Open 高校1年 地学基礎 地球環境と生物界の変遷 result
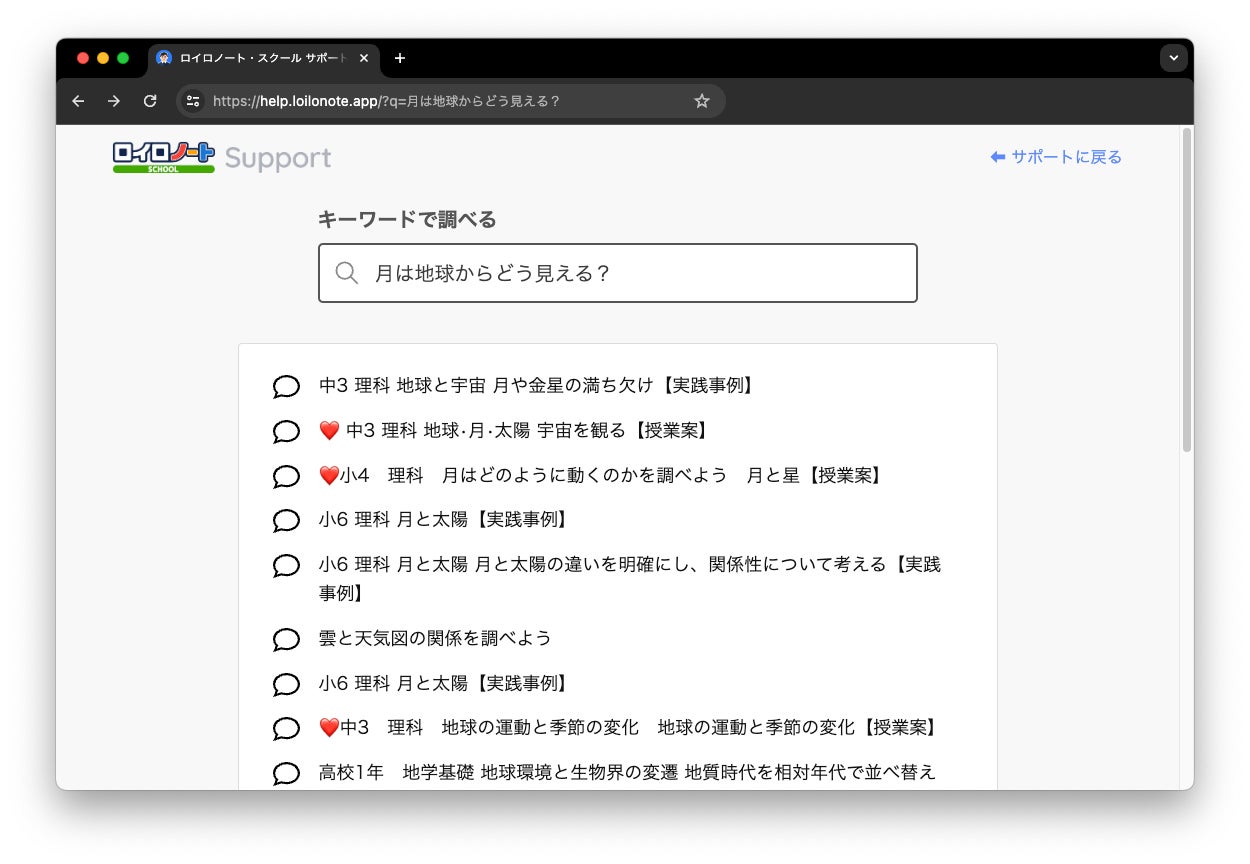Viewport: 1250px width, 864px height. [628, 772]
